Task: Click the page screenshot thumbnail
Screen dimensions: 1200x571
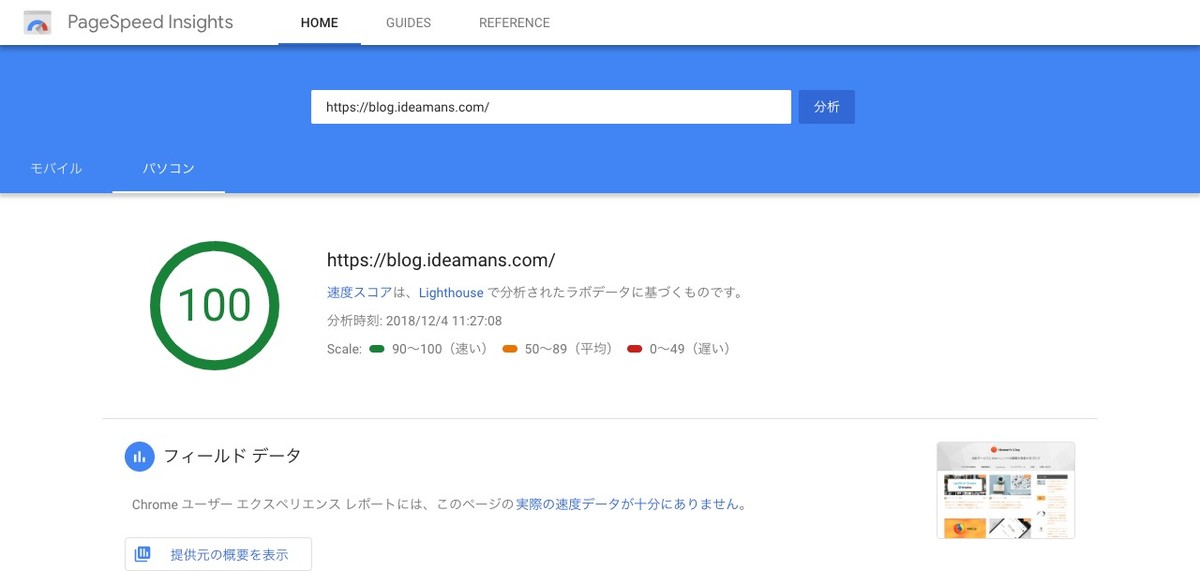Action: 1006,490
